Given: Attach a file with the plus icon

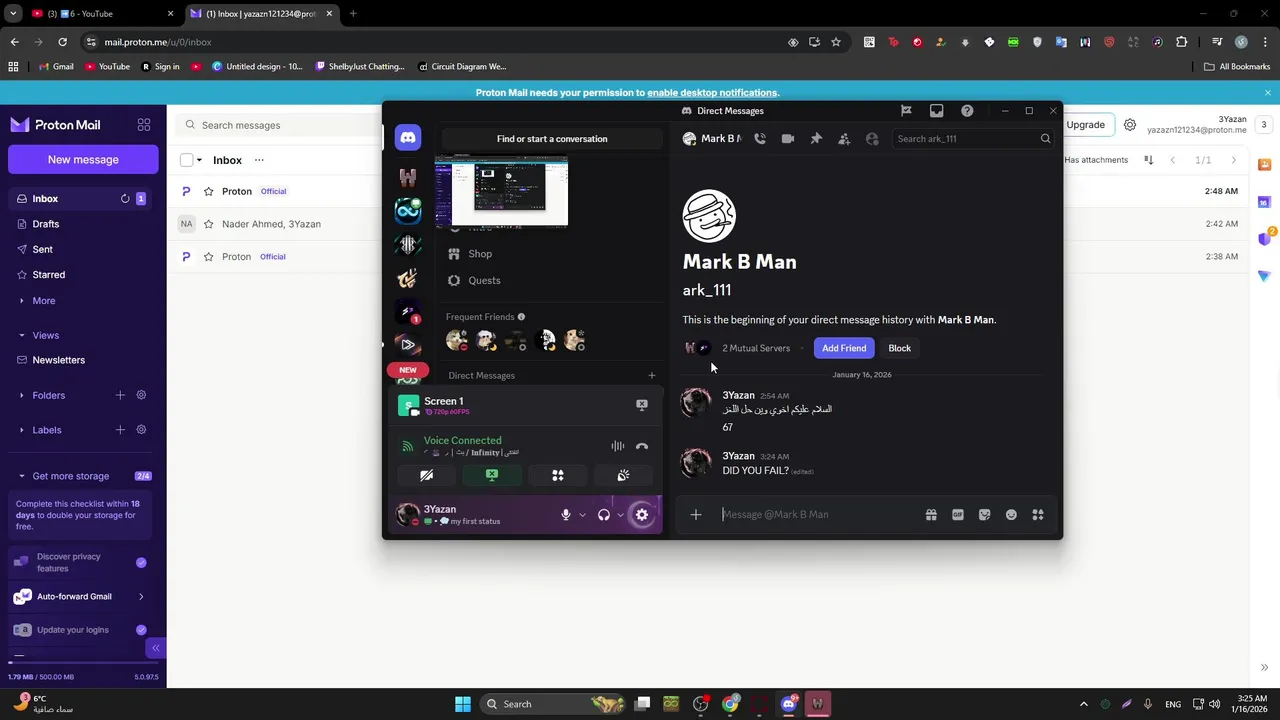Looking at the screenshot, I should (696, 515).
